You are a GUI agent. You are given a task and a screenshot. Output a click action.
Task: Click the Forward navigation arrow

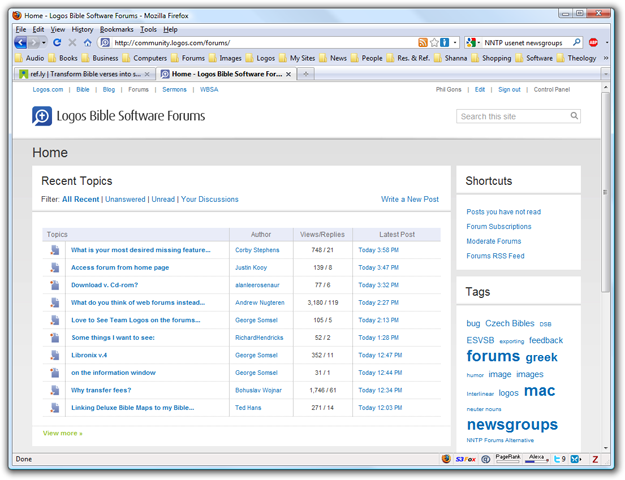tap(34, 43)
